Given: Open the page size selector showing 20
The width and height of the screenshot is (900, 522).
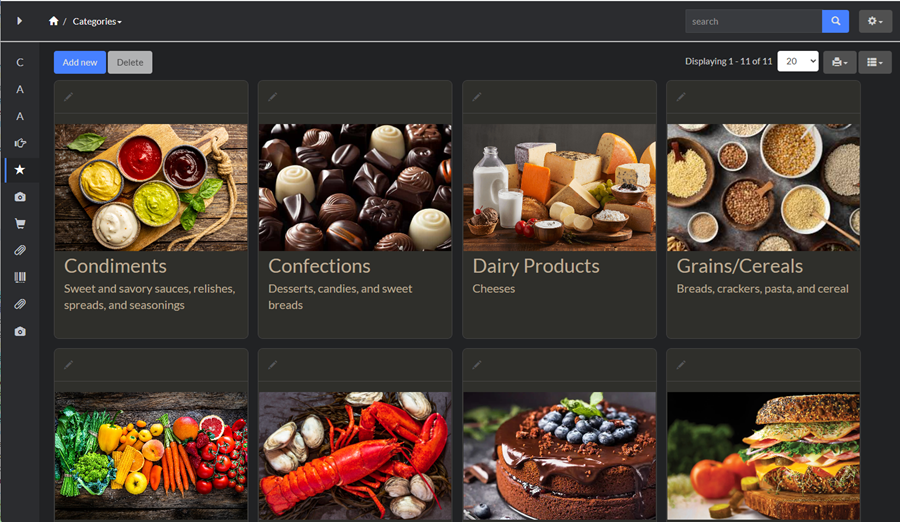Looking at the screenshot, I should 798,61.
